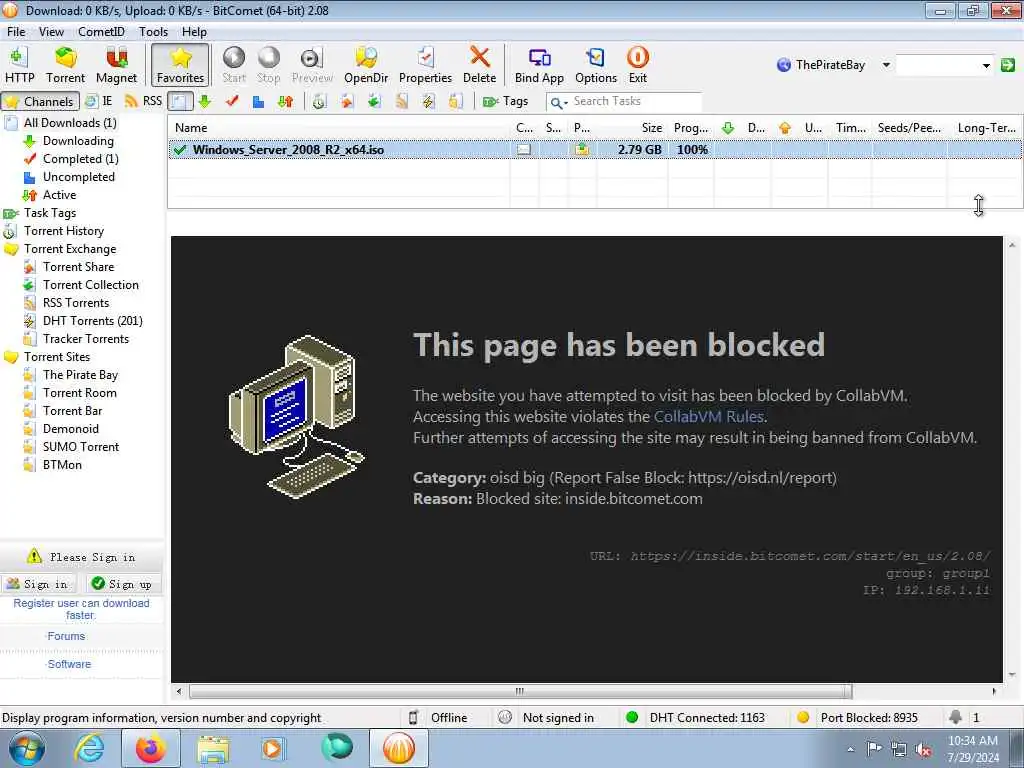Select Torrent Sites folder in sidebar
The image size is (1024, 768).
click(x=57, y=357)
